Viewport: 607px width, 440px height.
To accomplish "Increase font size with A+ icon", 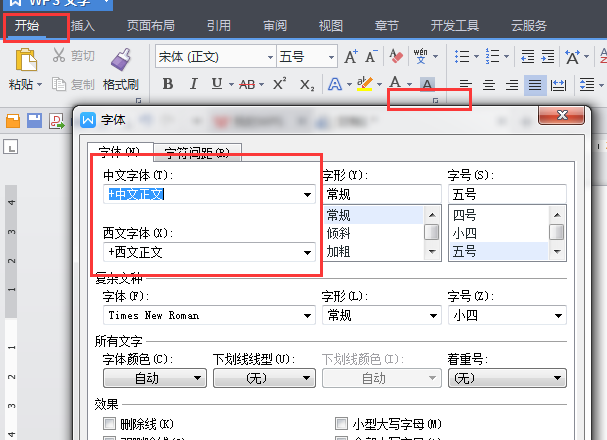I will coord(351,57).
